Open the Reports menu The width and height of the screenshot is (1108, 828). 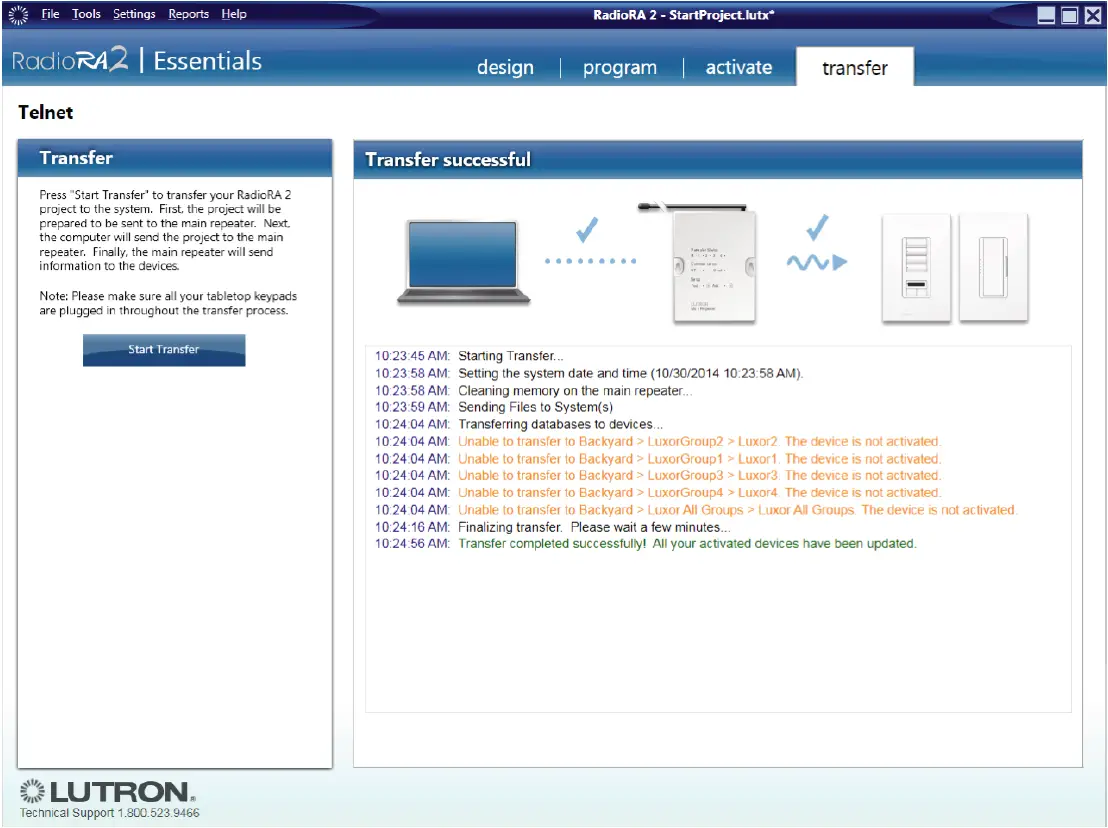189,14
